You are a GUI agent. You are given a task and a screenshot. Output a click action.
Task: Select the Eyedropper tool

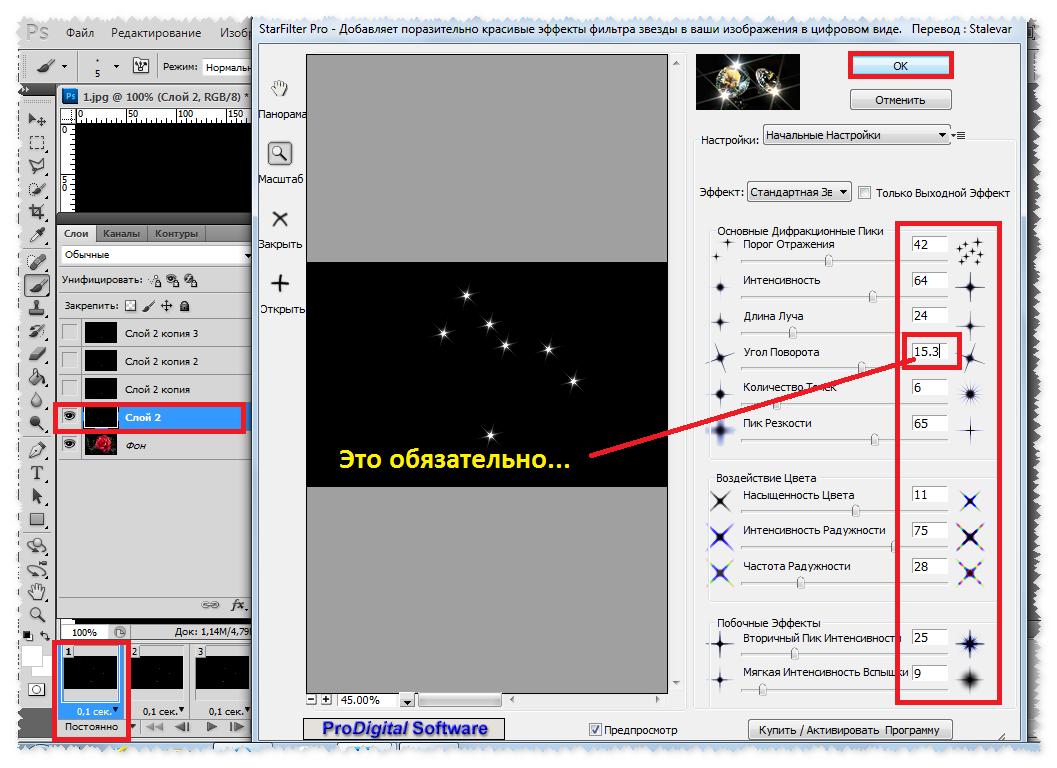point(37,235)
